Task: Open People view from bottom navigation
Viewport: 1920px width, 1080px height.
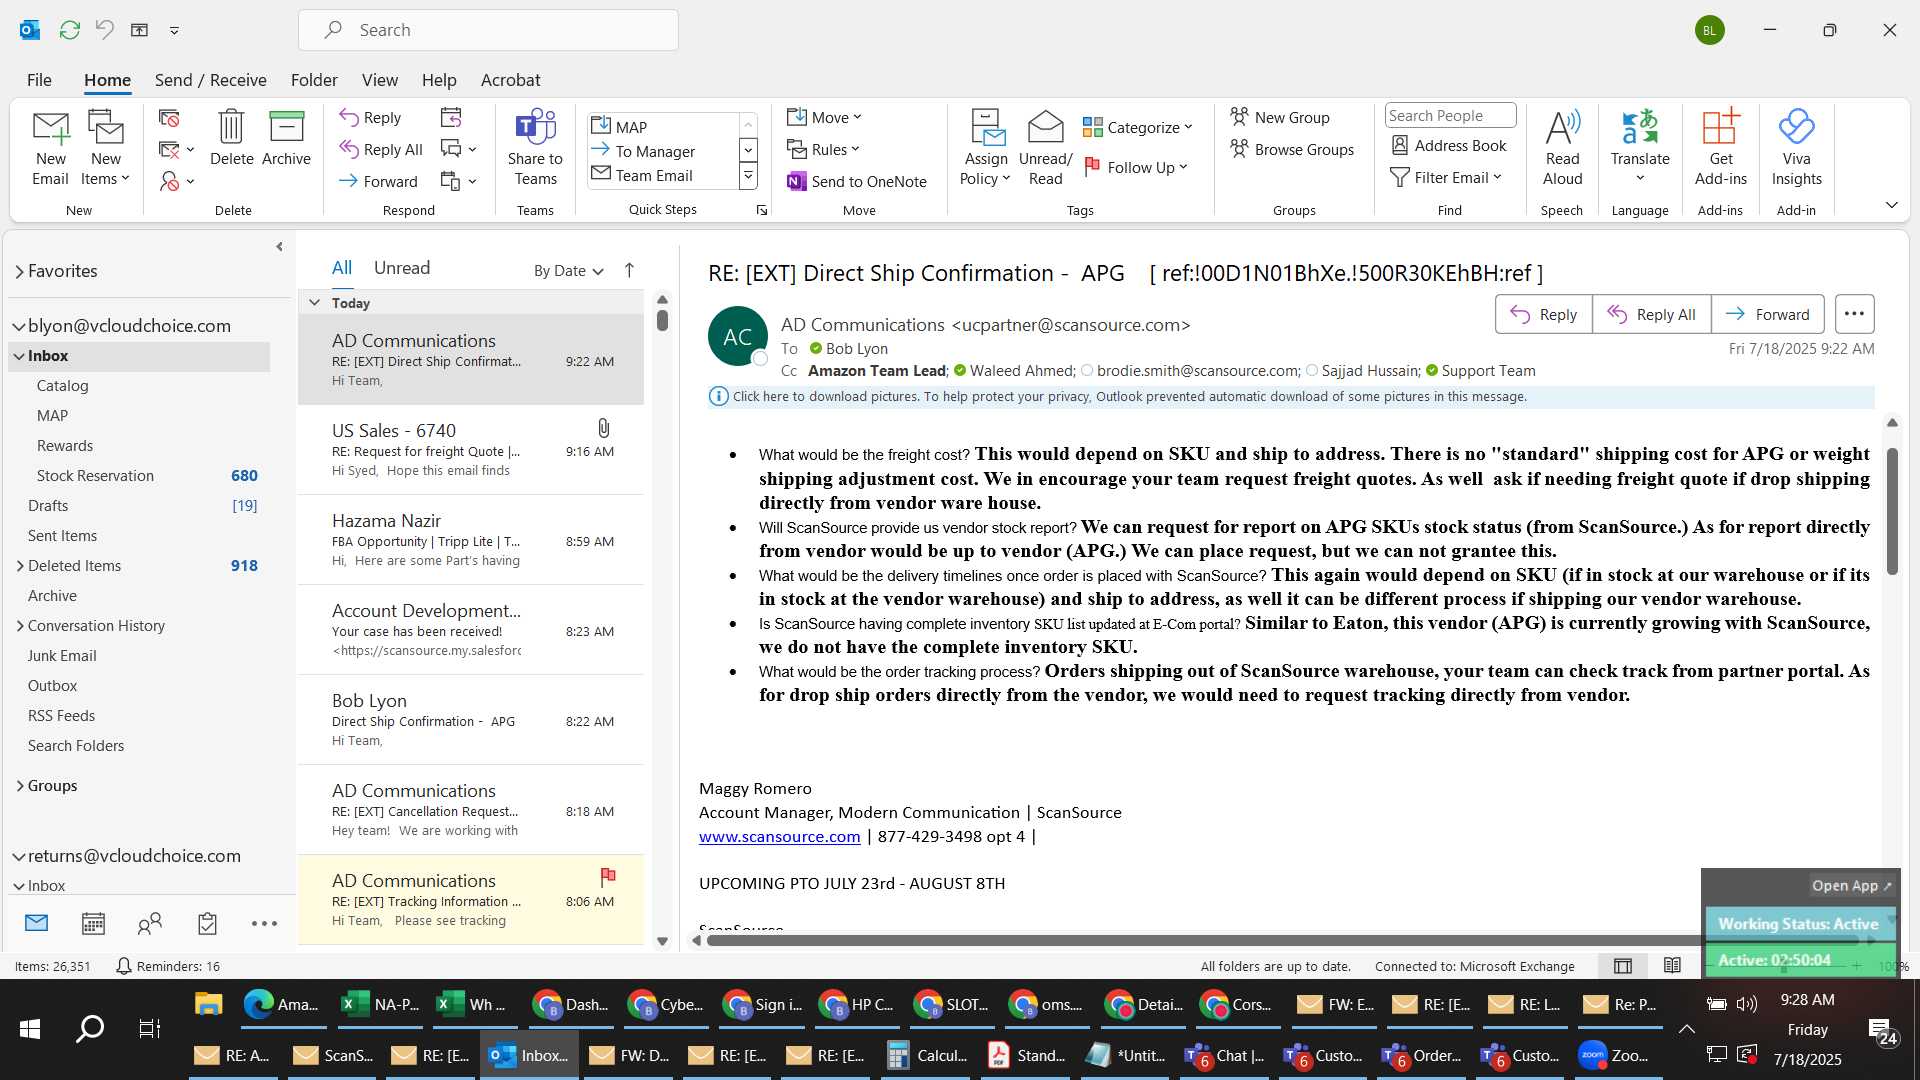Action: tap(150, 923)
